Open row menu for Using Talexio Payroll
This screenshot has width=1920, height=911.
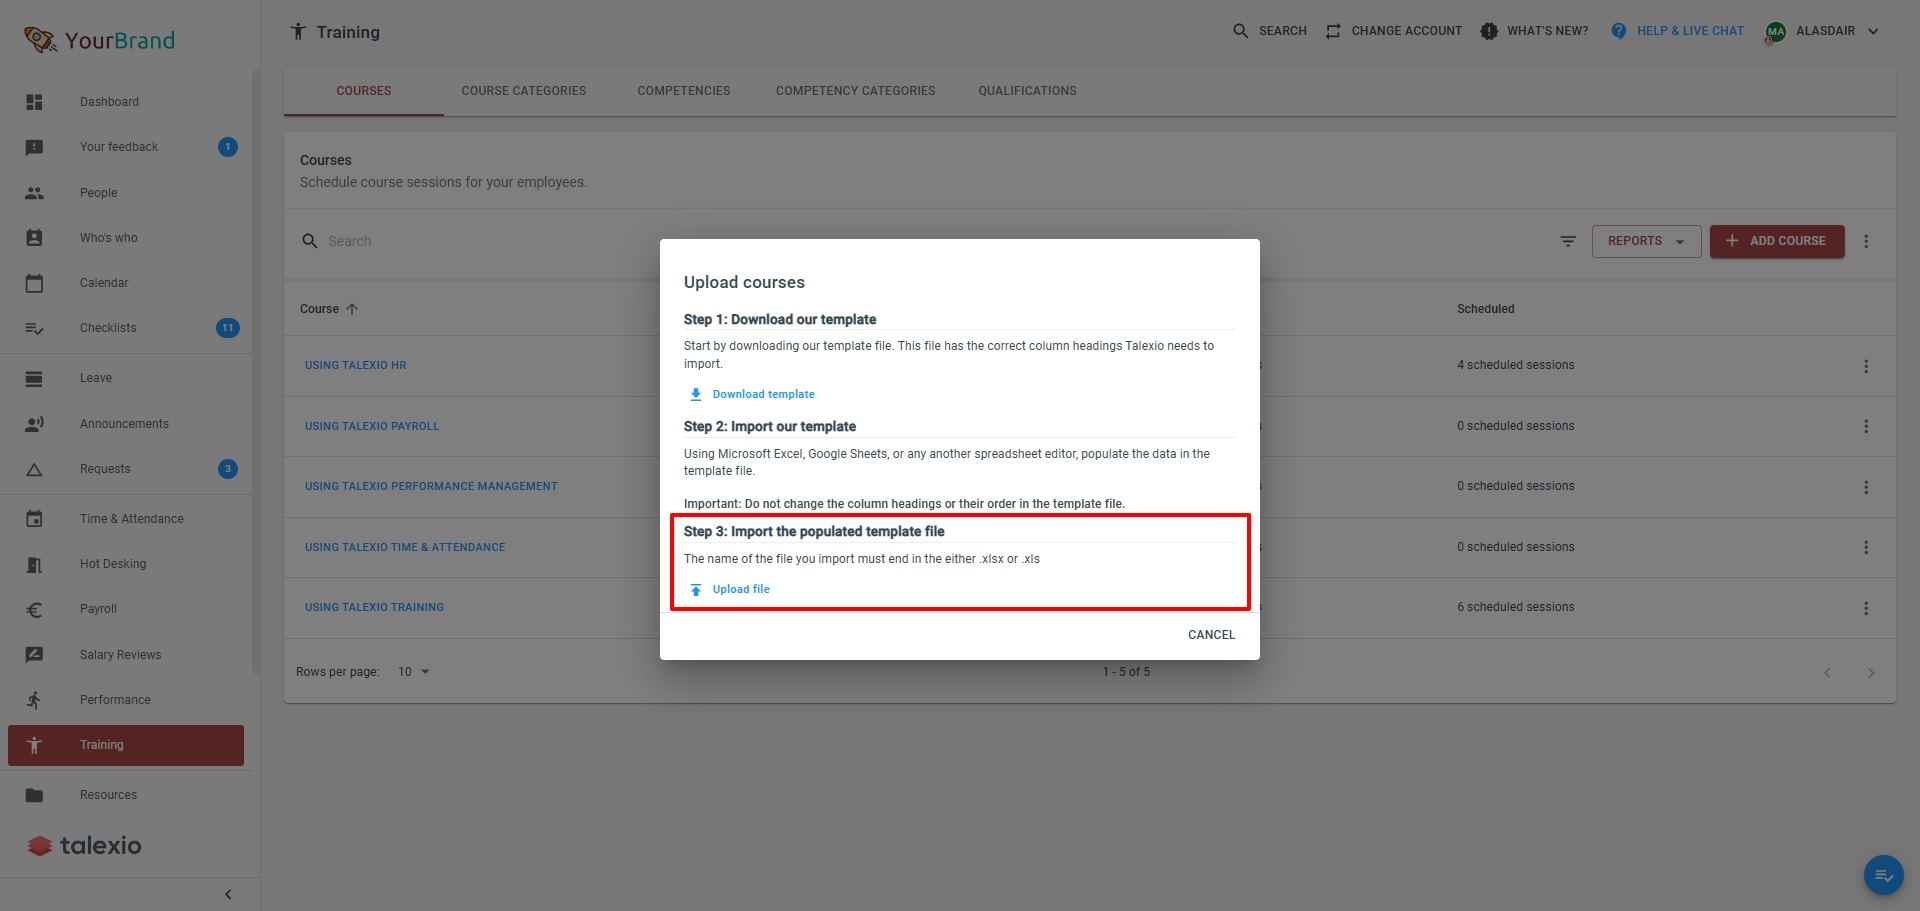click(x=1866, y=426)
